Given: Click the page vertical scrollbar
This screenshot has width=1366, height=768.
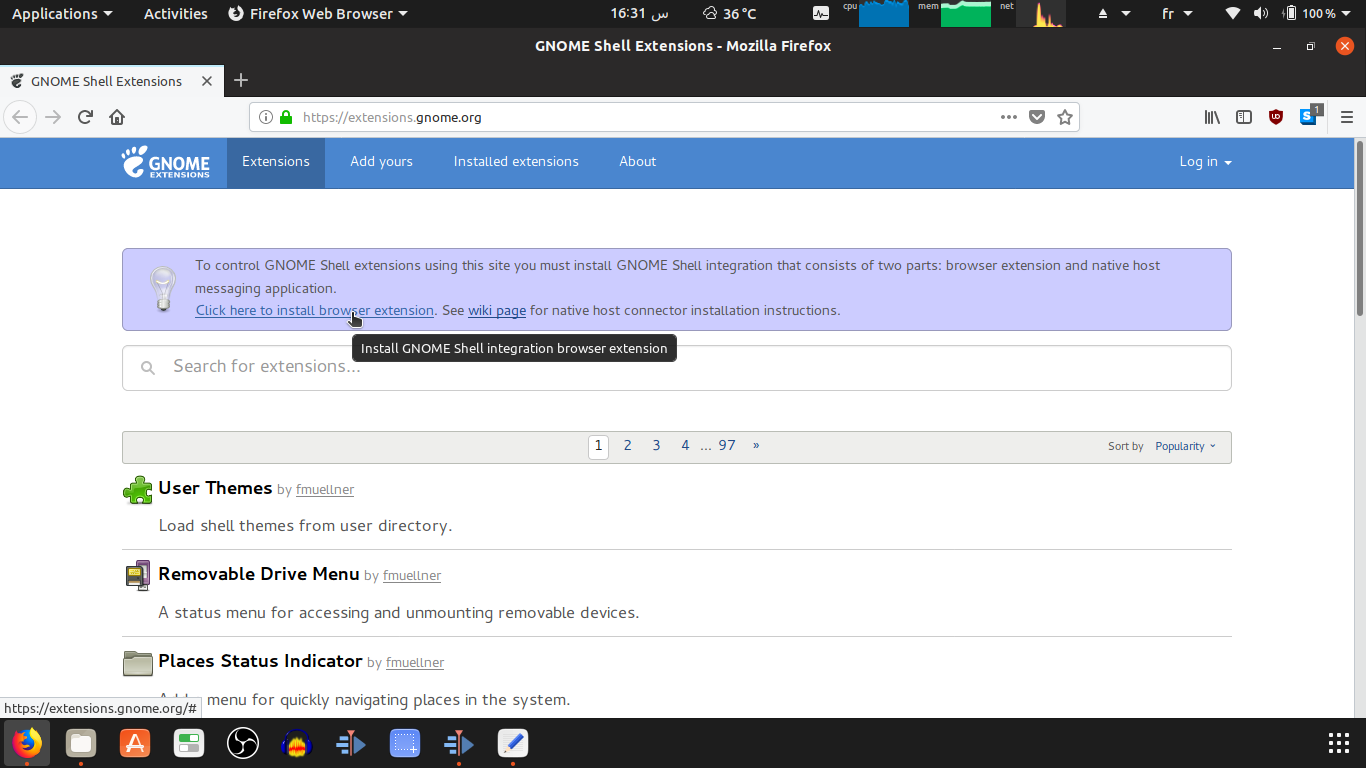Looking at the screenshot, I should coord(1360,228).
